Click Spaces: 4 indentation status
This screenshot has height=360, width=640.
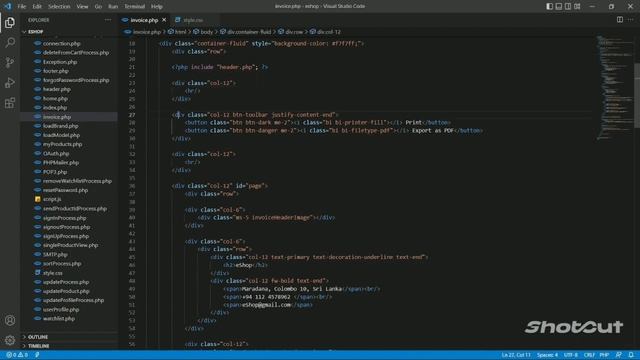(x=547, y=355)
